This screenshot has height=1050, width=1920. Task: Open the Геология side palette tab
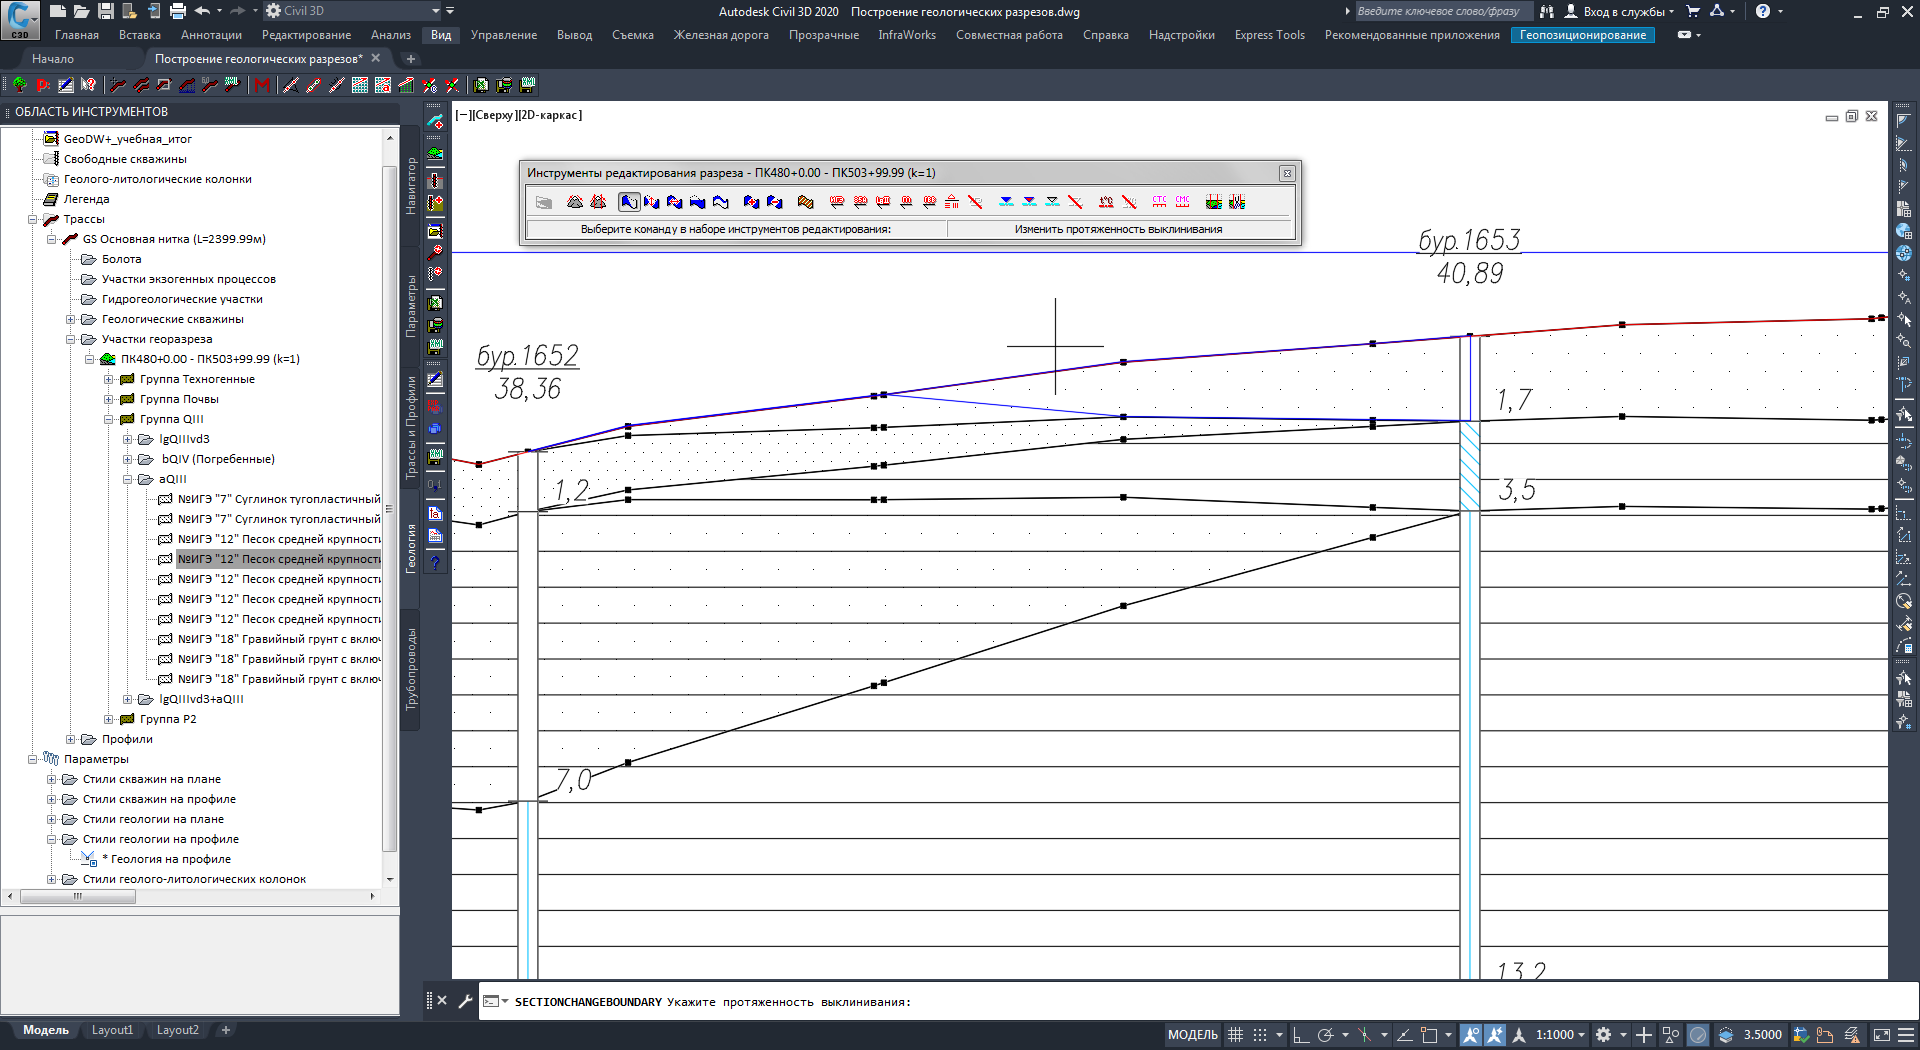tap(410, 548)
